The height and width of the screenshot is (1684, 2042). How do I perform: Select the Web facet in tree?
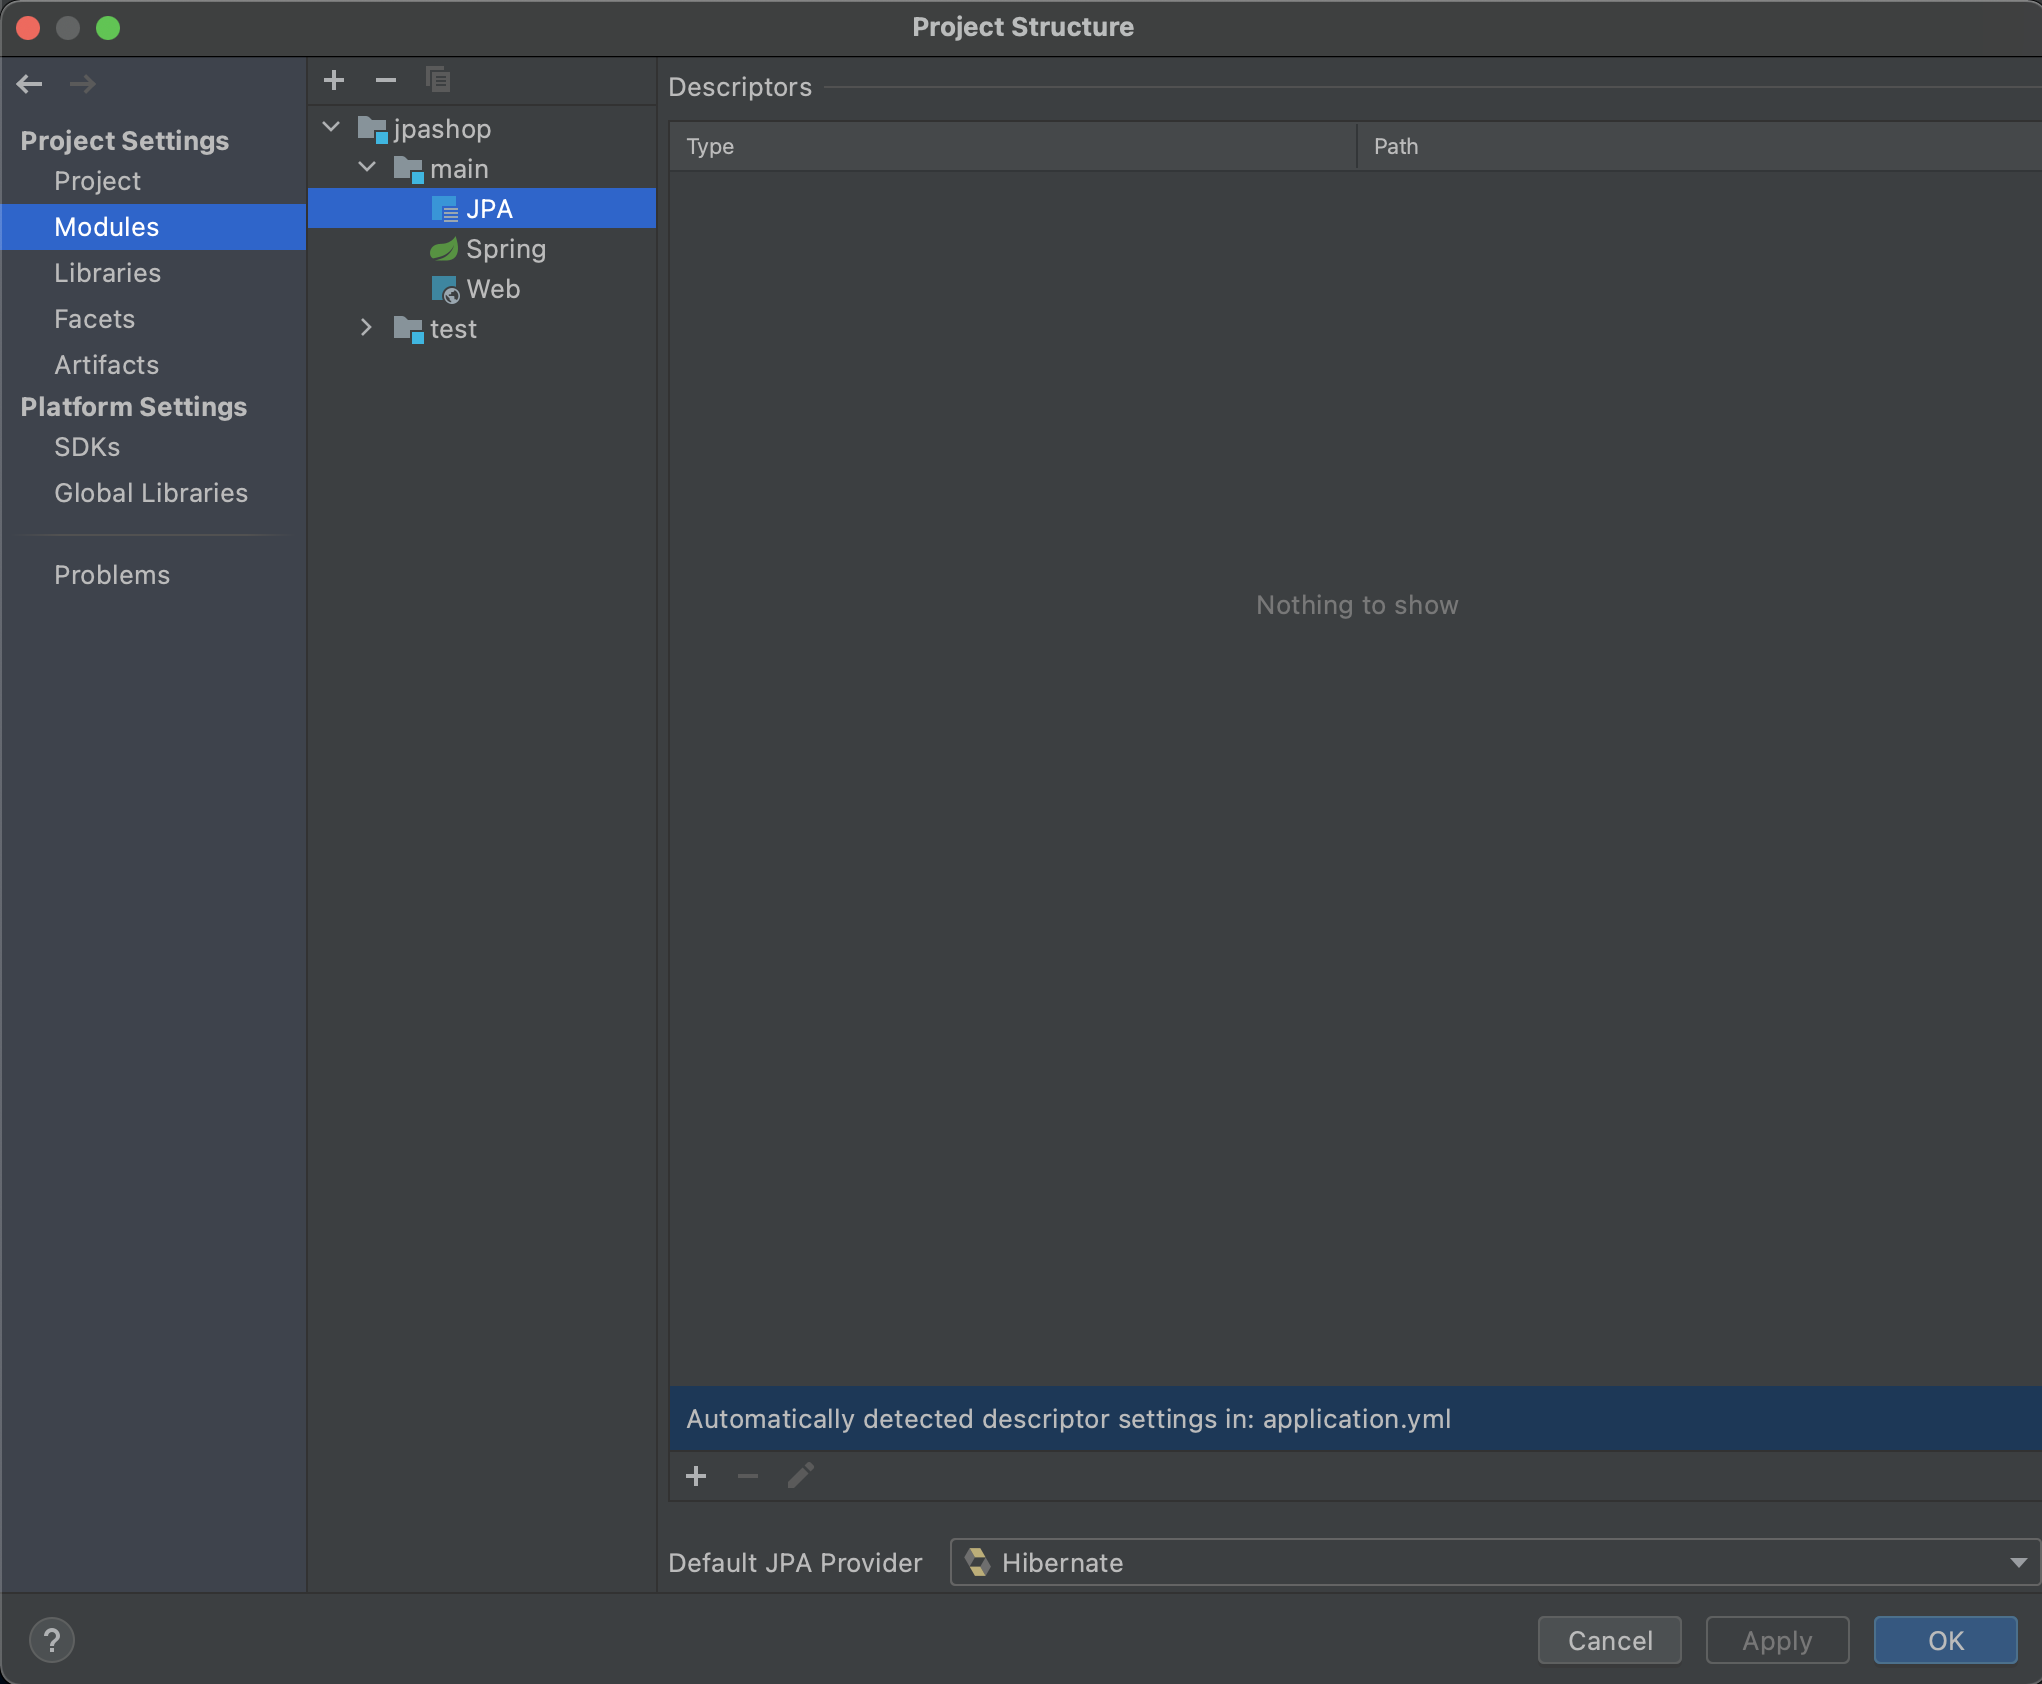pyautogui.click(x=492, y=289)
